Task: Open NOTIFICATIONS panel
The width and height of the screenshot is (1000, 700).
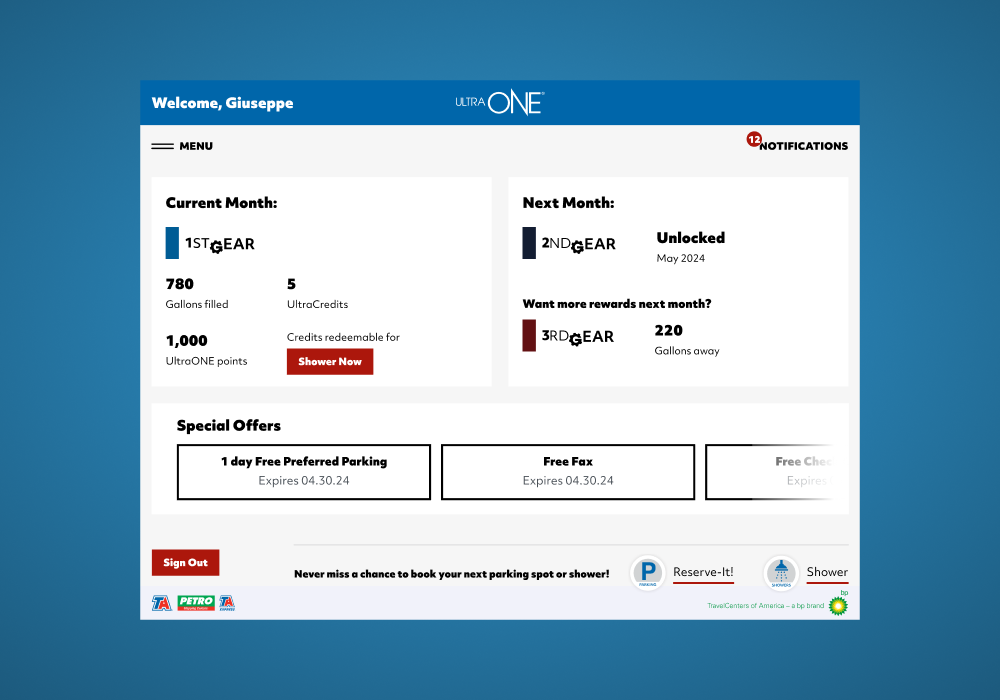Action: [803, 146]
